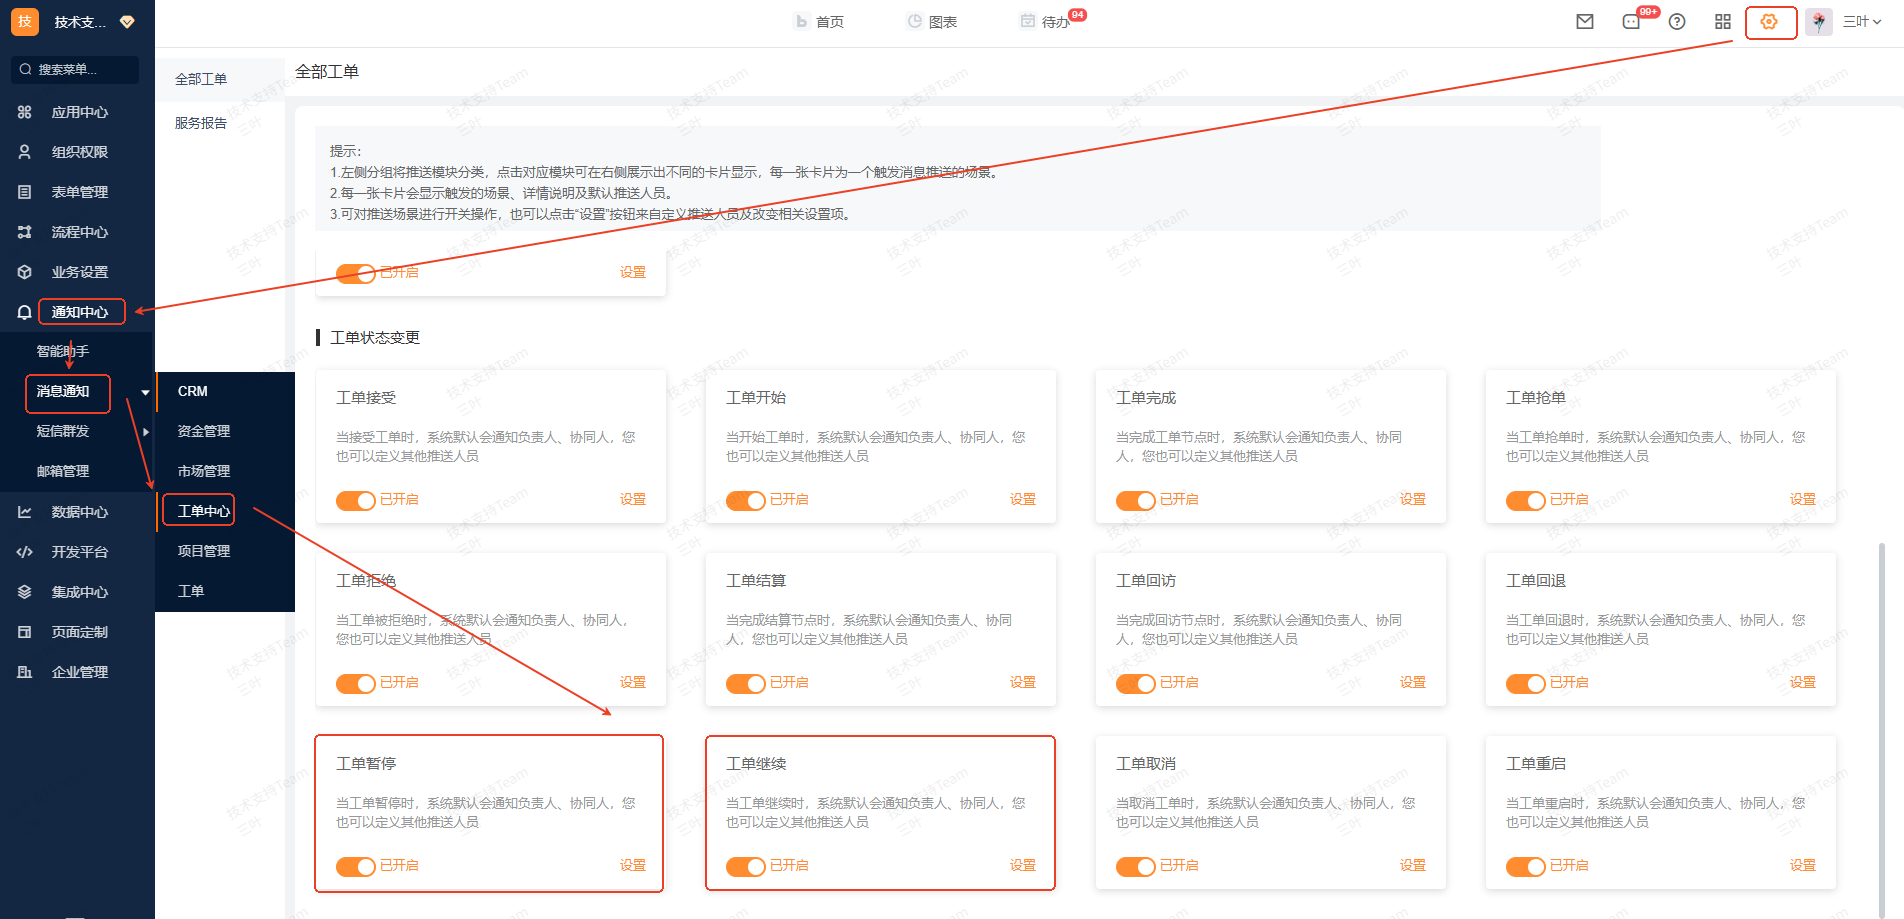
Task: Select 服务报告 in the left submenu
Action: click(201, 123)
